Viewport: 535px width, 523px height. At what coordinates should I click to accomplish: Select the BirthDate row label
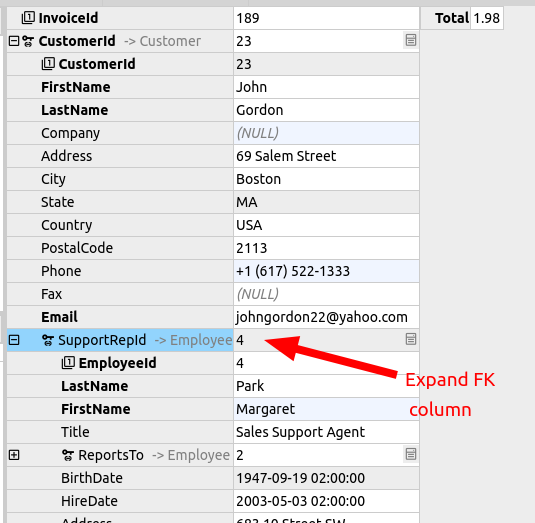pyautogui.click(x=120, y=478)
